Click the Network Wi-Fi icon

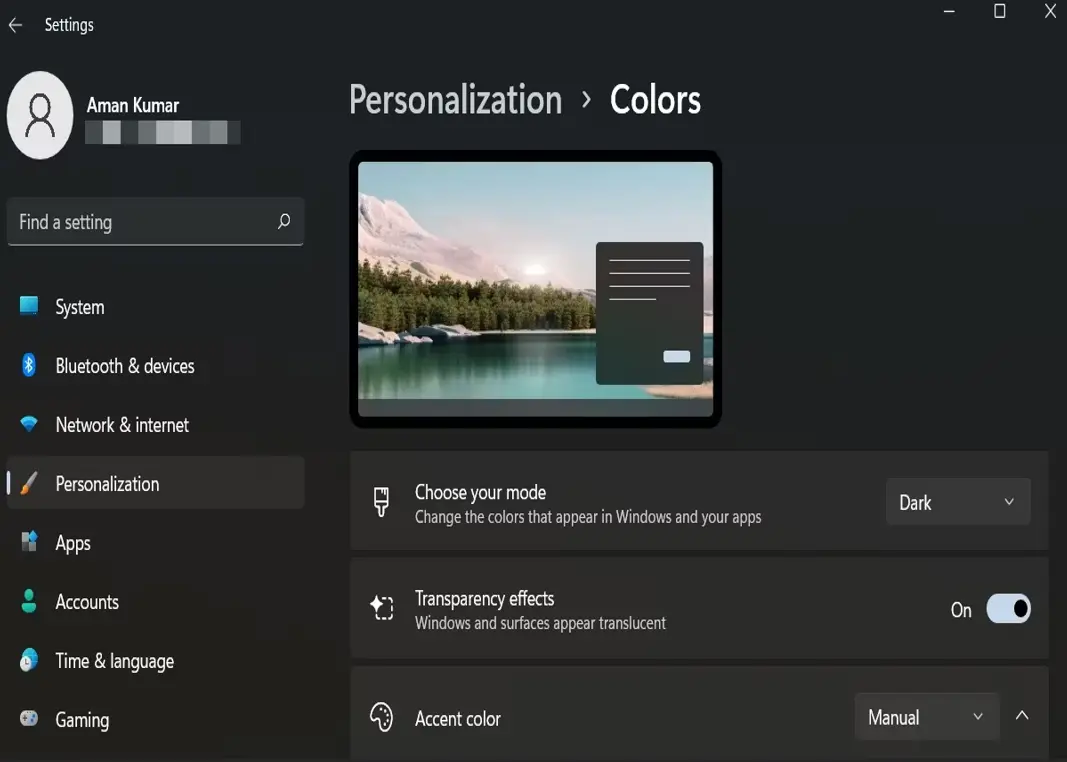click(29, 424)
